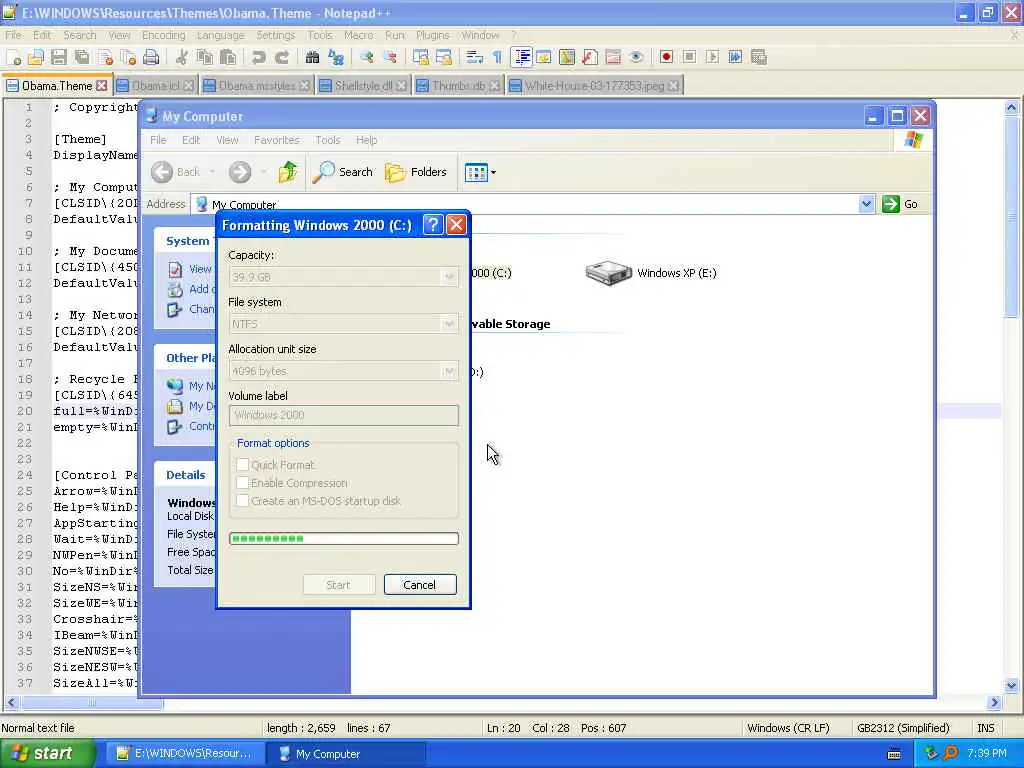Image resolution: width=1024 pixels, height=768 pixels.
Task: Click the Windows Start button
Action: (46, 754)
